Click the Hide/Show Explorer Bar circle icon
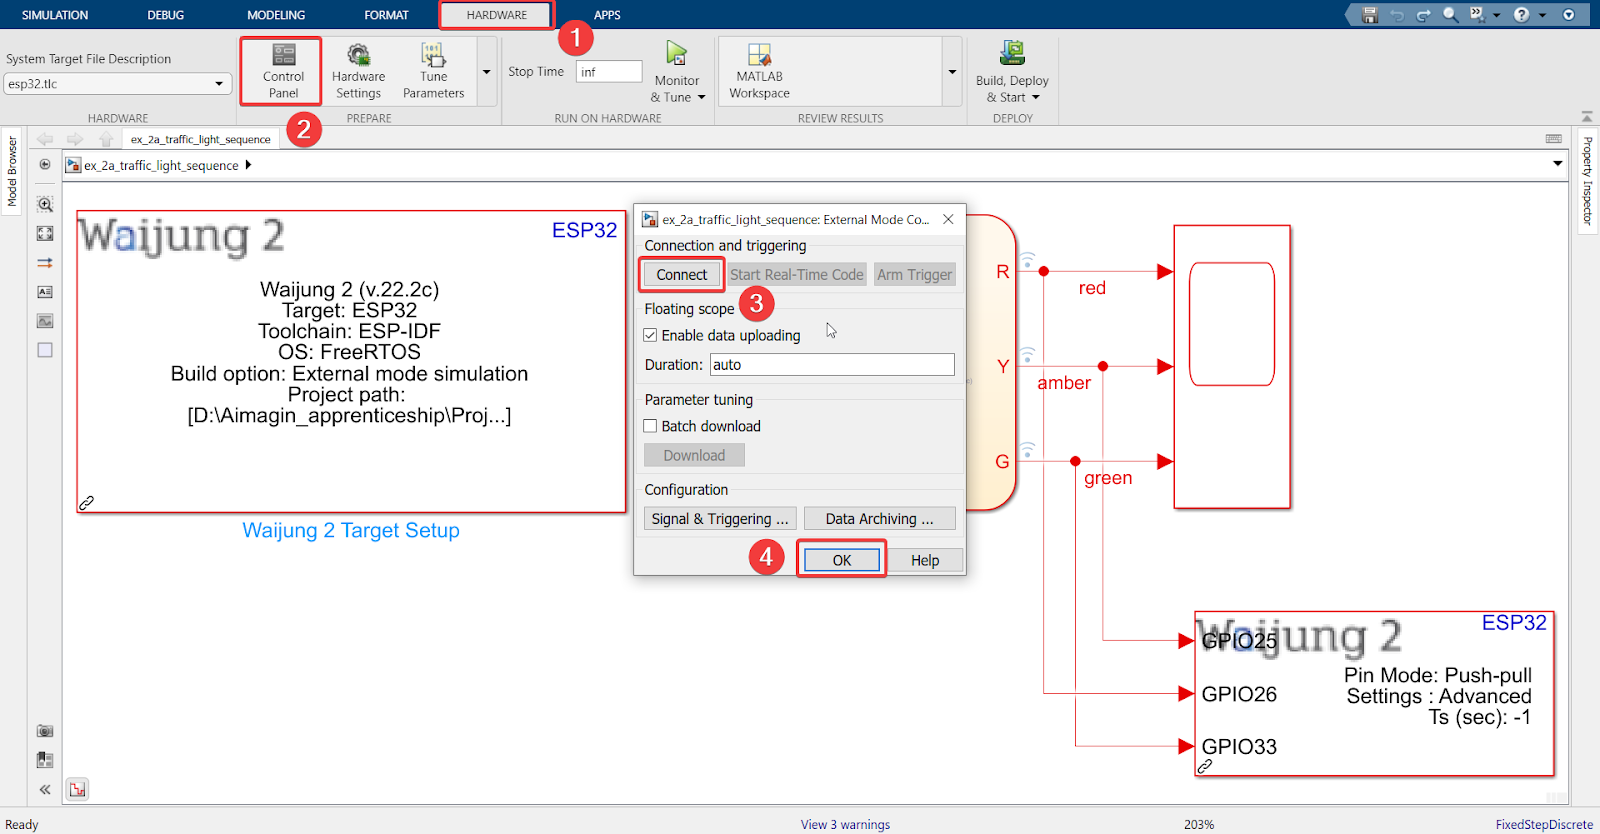Image resolution: width=1600 pixels, height=834 pixels. [45, 164]
